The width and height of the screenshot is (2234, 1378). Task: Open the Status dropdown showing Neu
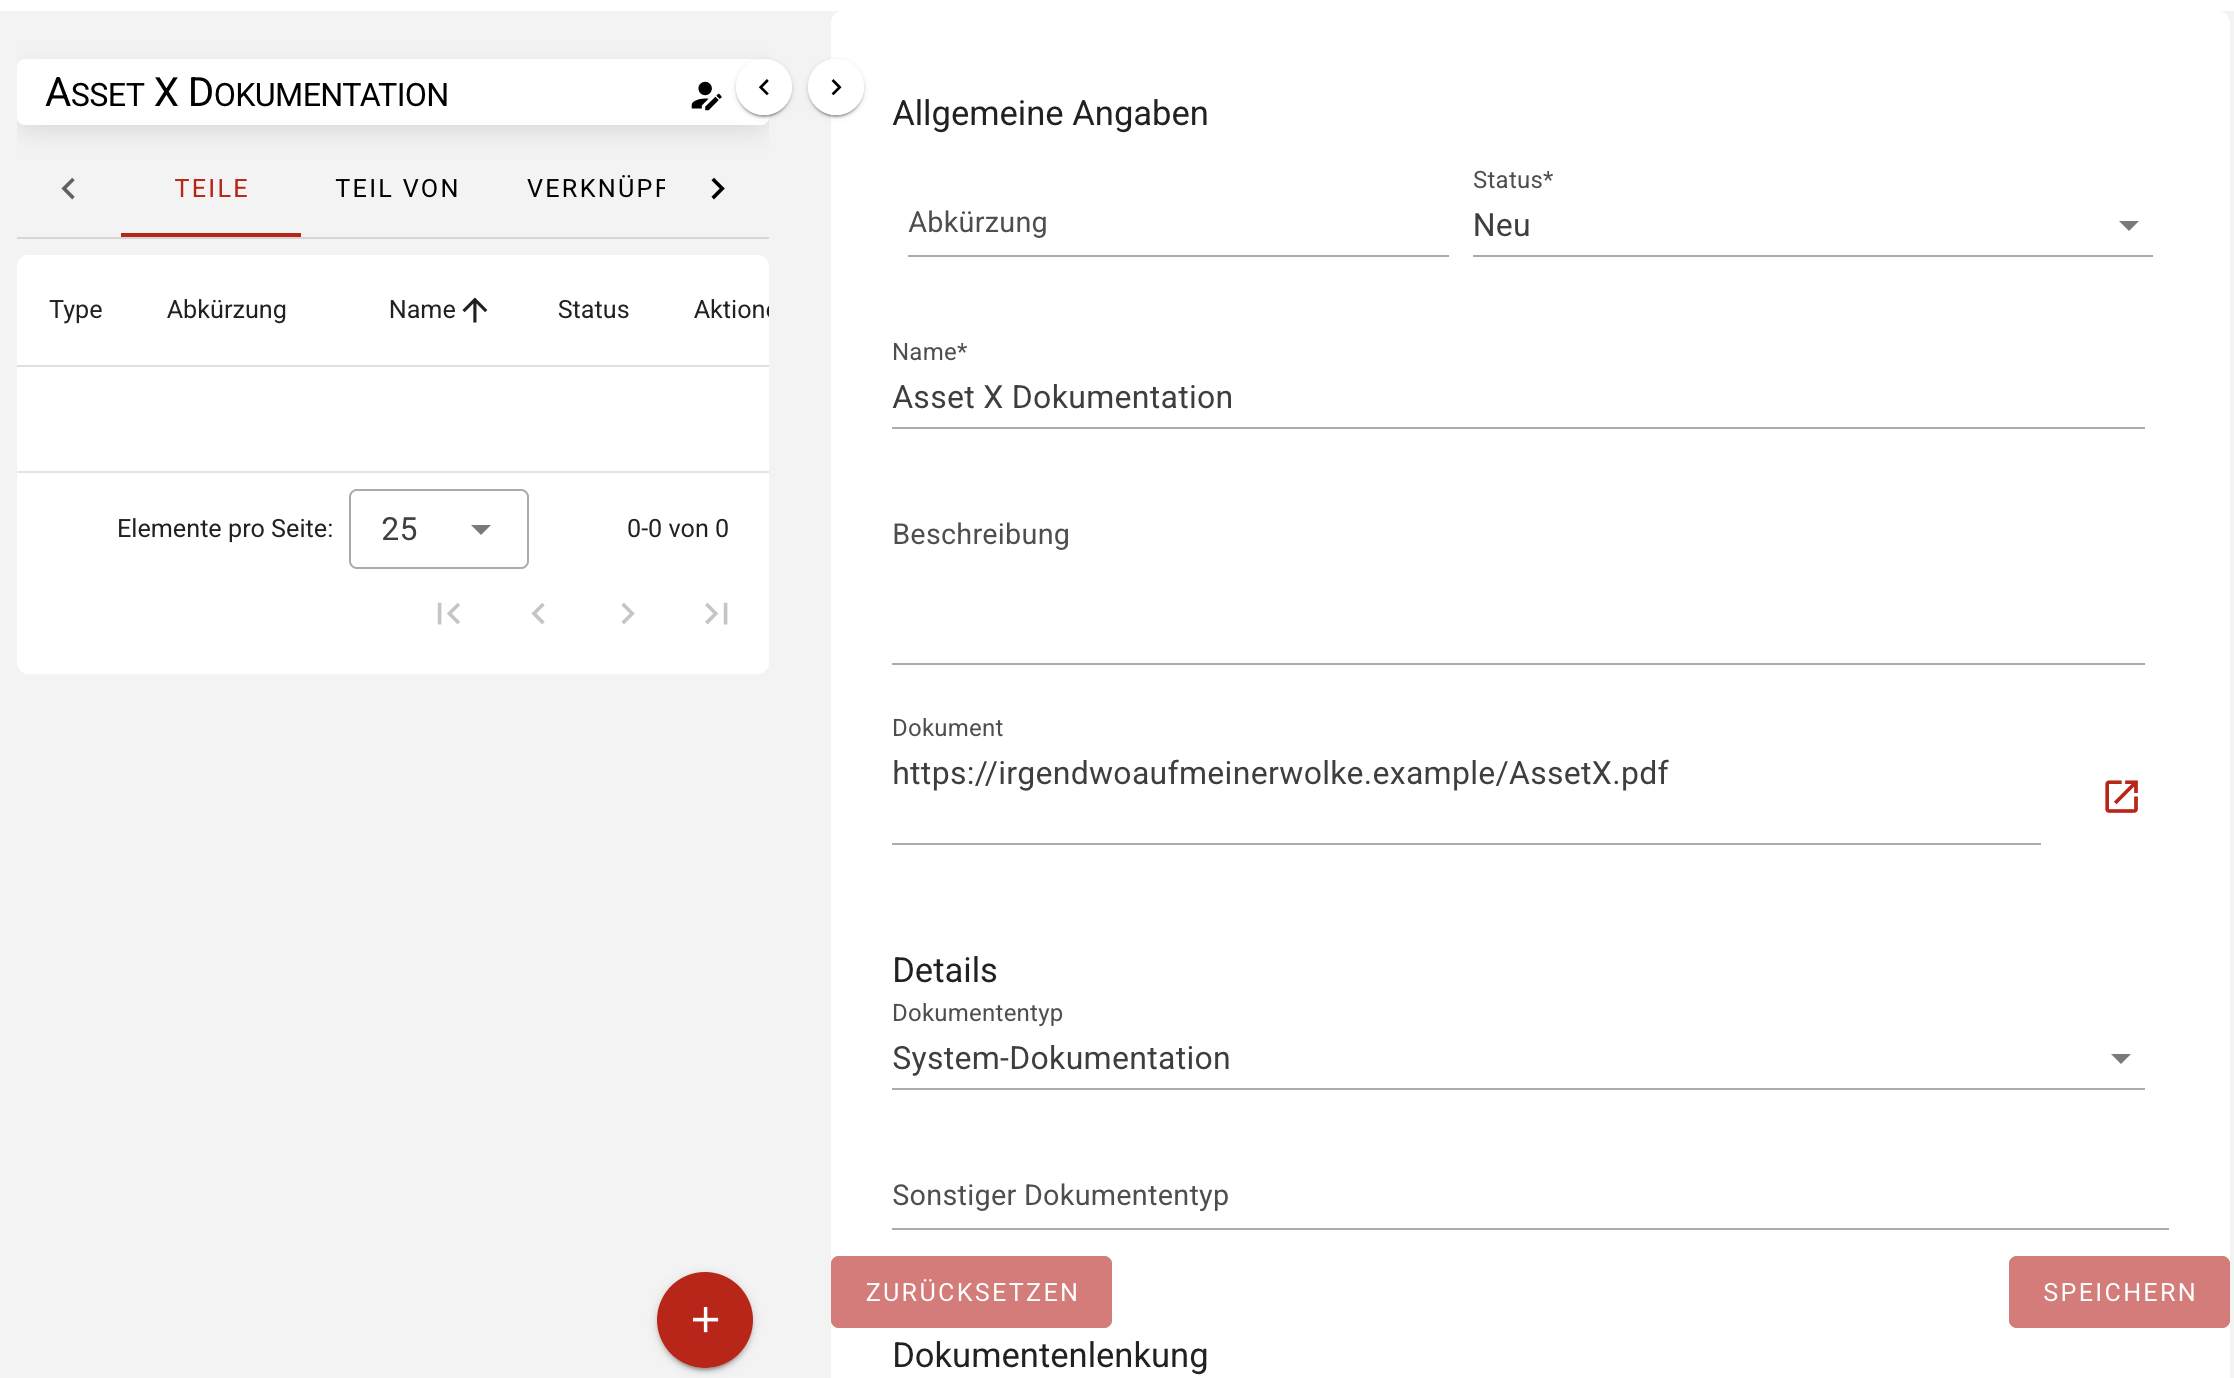pos(1811,226)
